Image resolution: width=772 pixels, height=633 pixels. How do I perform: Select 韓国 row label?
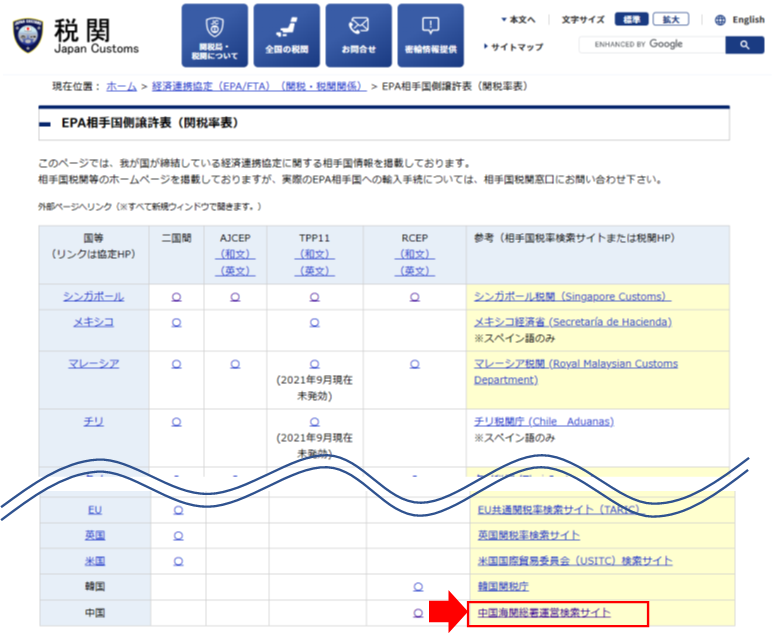tap(95, 587)
